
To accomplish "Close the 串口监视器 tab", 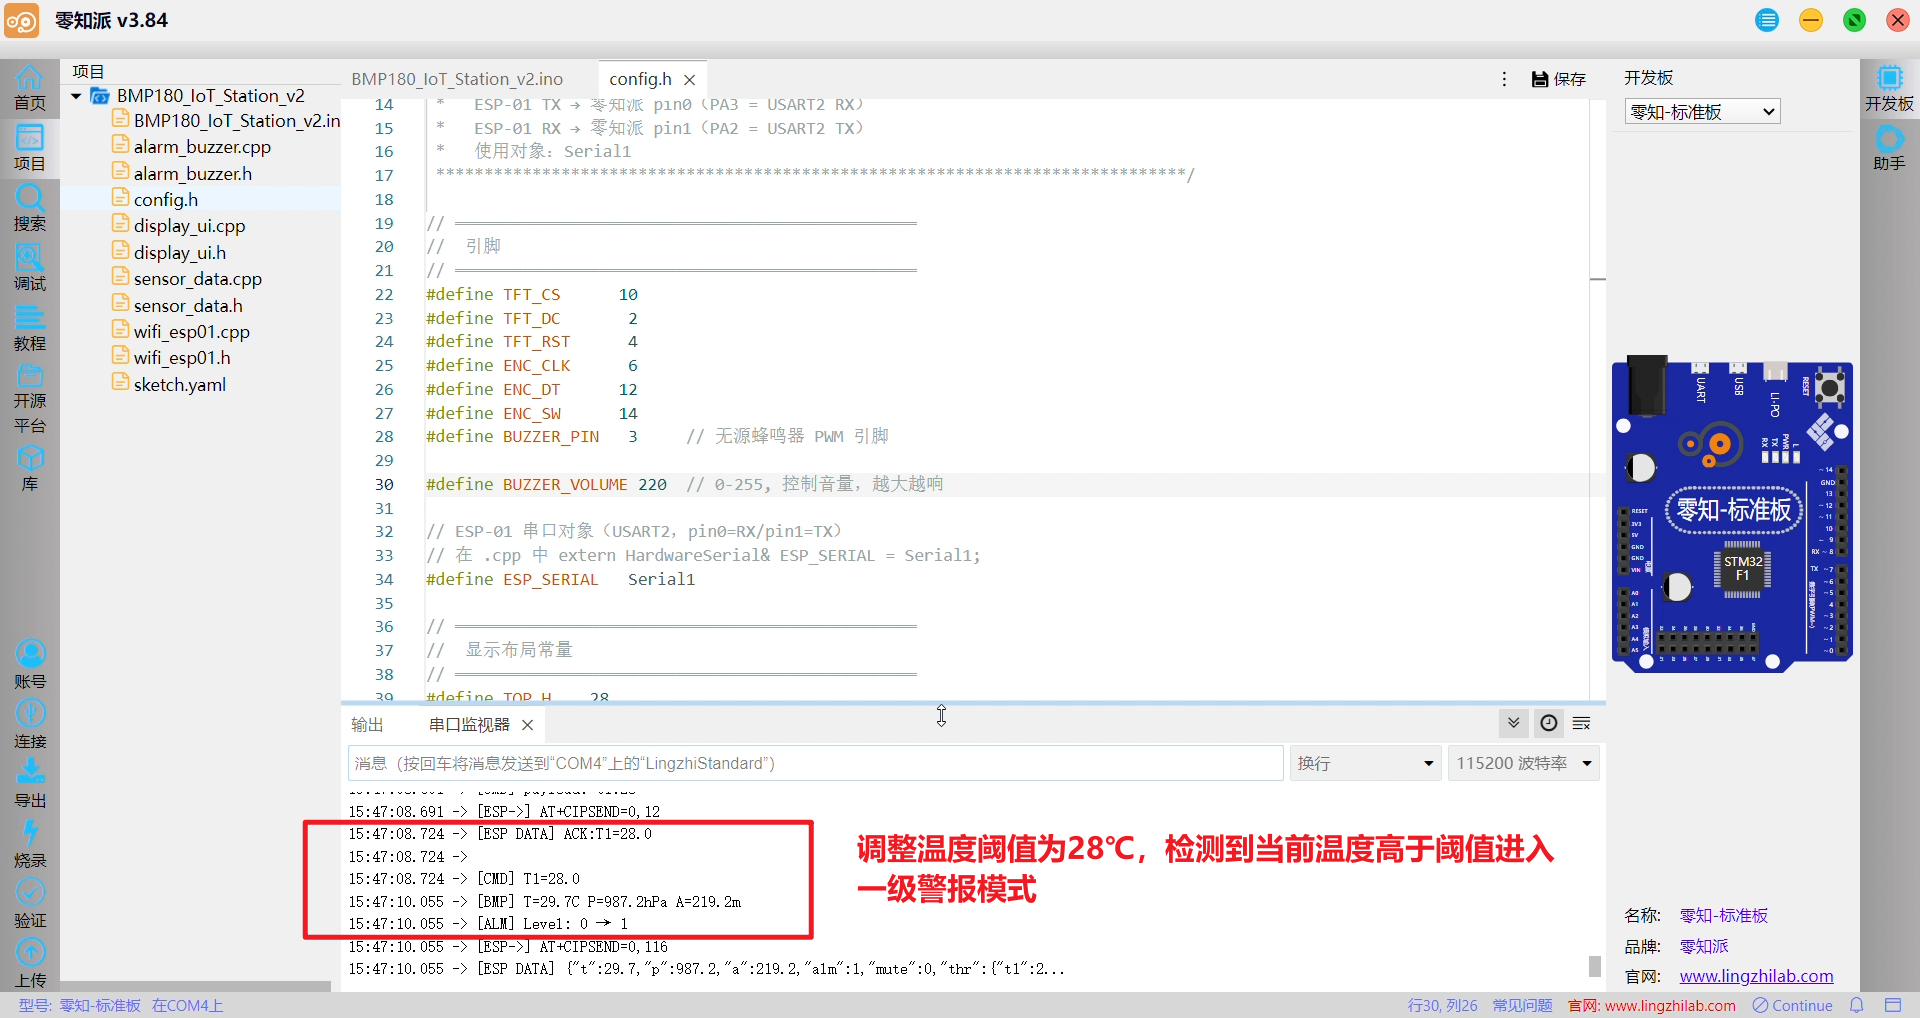I will pyautogui.click(x=528, y=725).
